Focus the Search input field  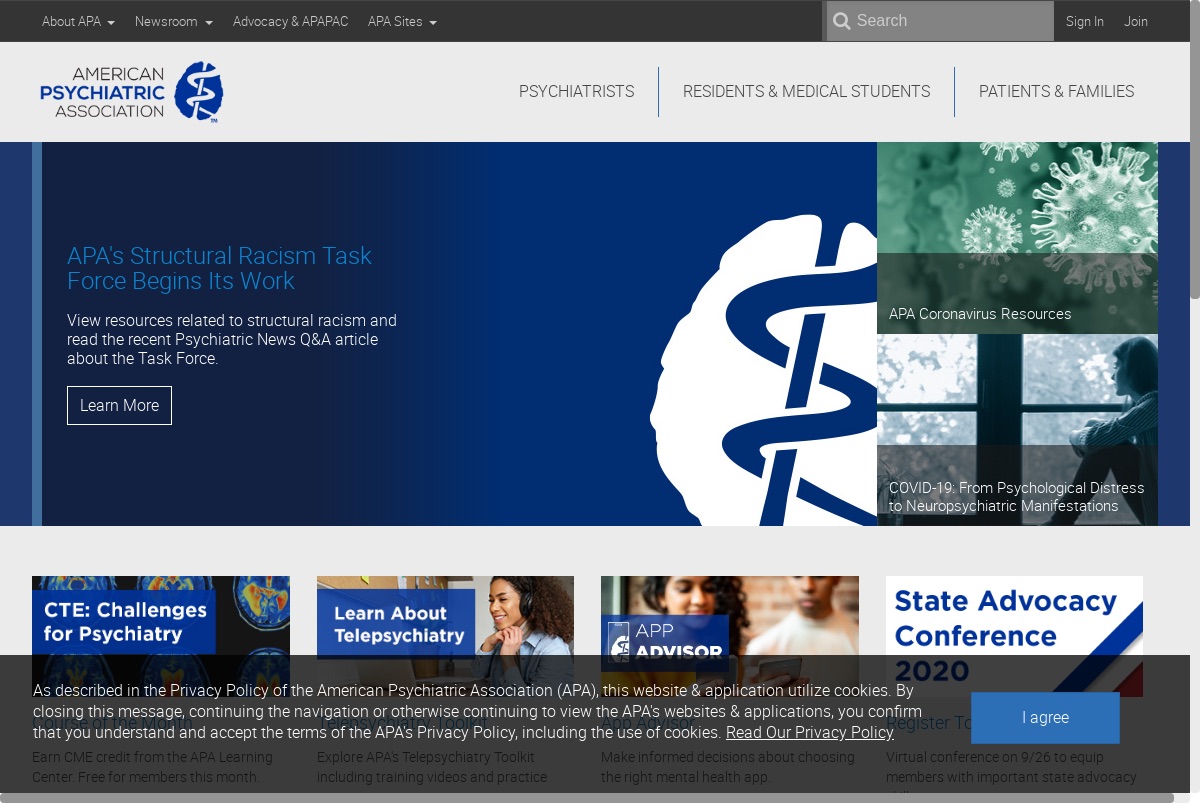940,21
